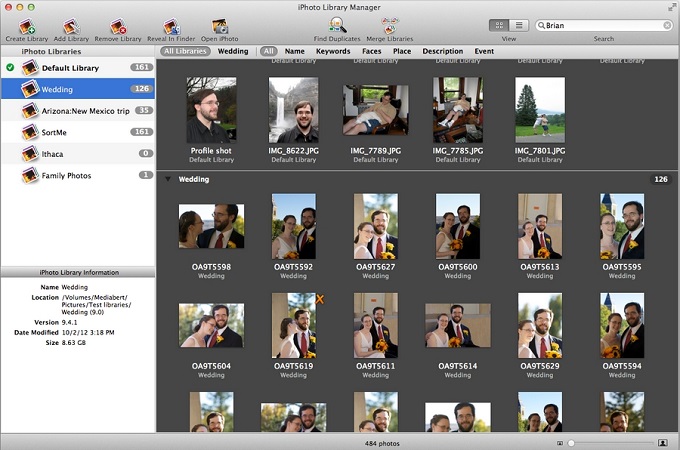The image size is (680, 450).
Task: Choose the Wedding scope filter
Action: click(x=233, y=51)
